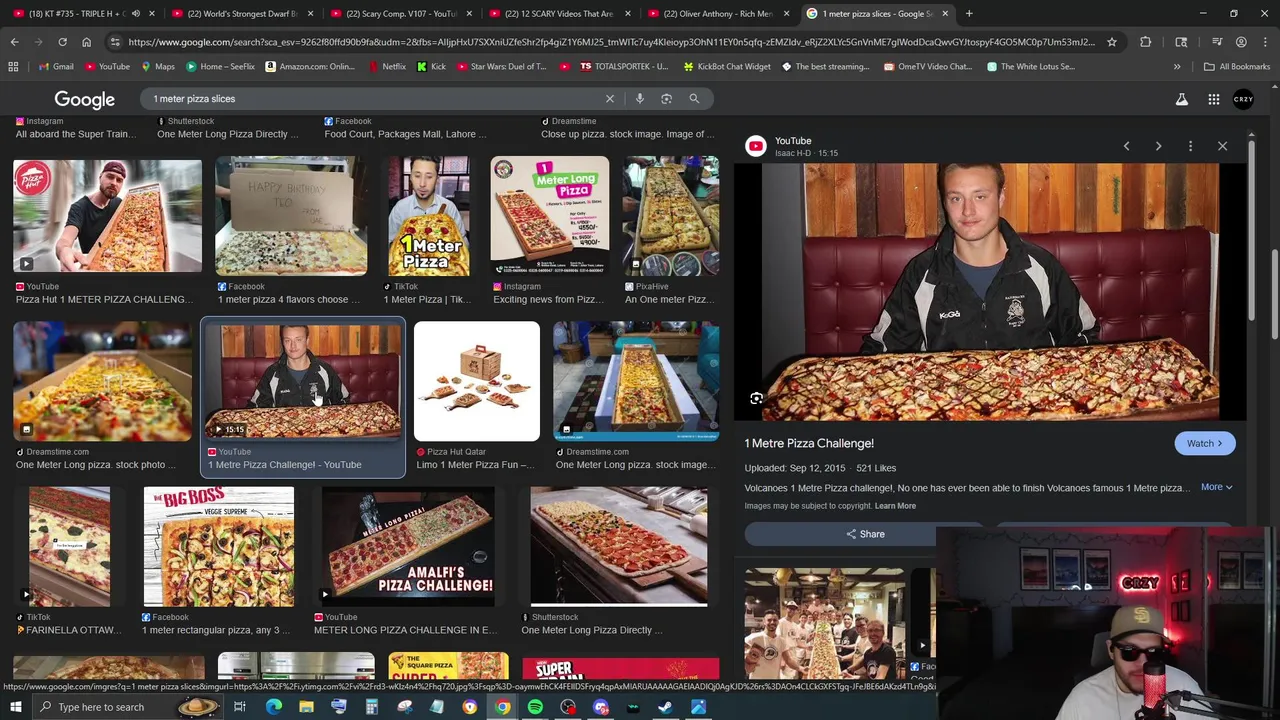Click the Watch button in preview
This screenshot has height=720, width=1280.
[1205, 444]
